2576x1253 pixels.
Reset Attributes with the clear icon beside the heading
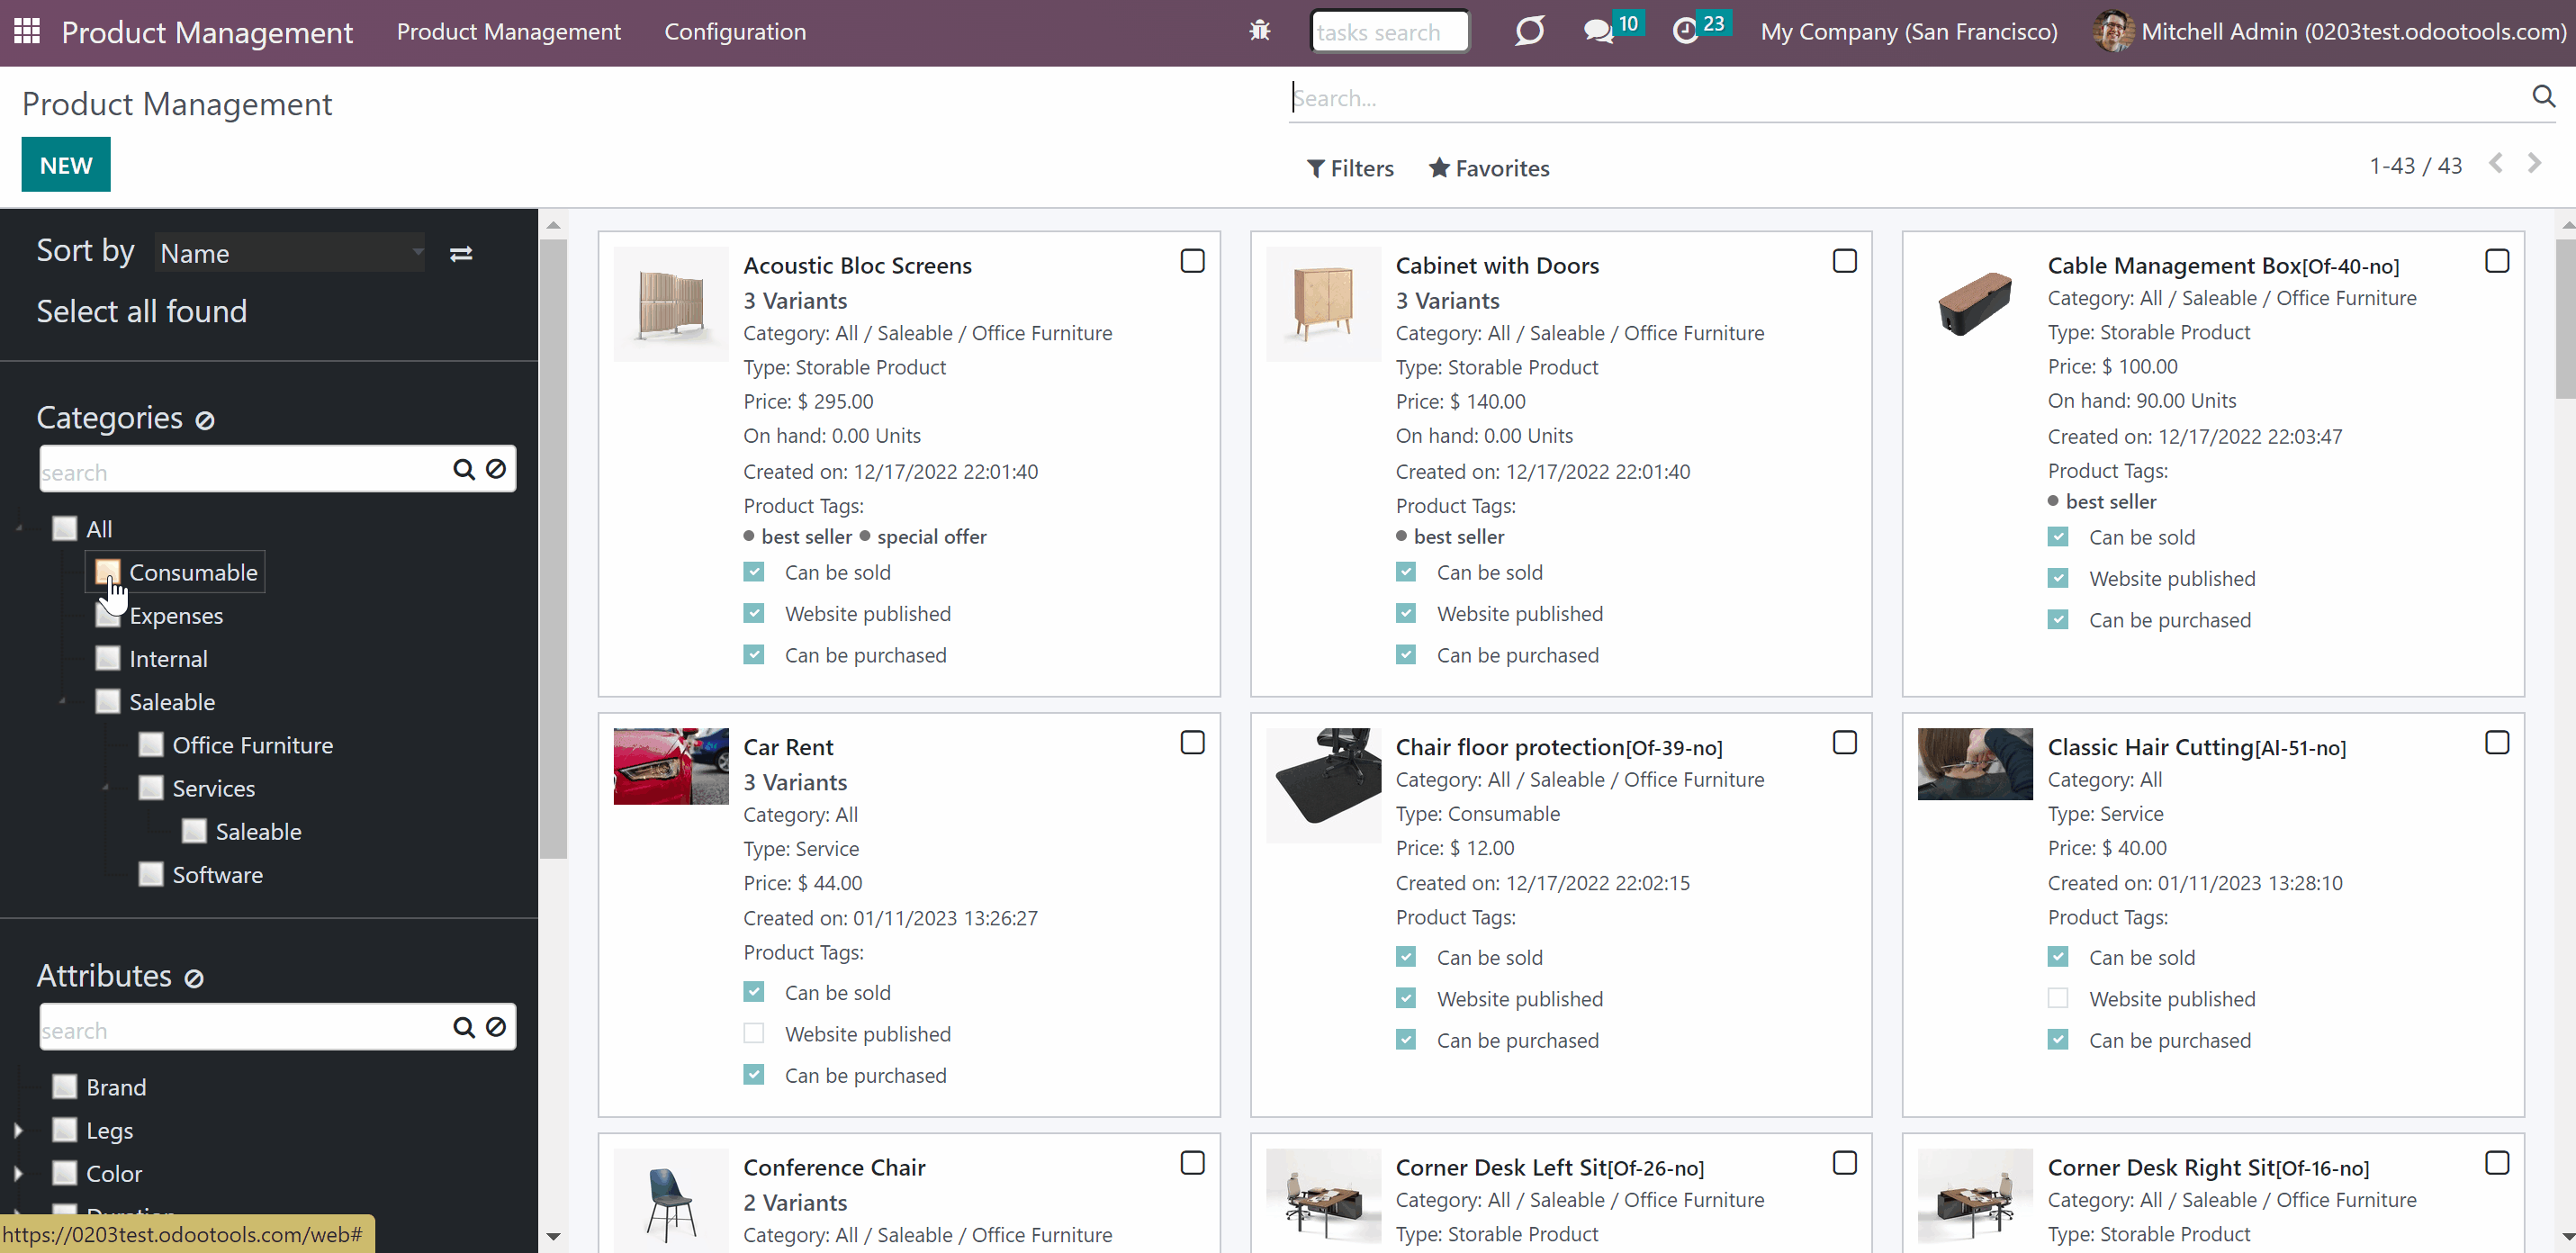(x=195, y=978)
